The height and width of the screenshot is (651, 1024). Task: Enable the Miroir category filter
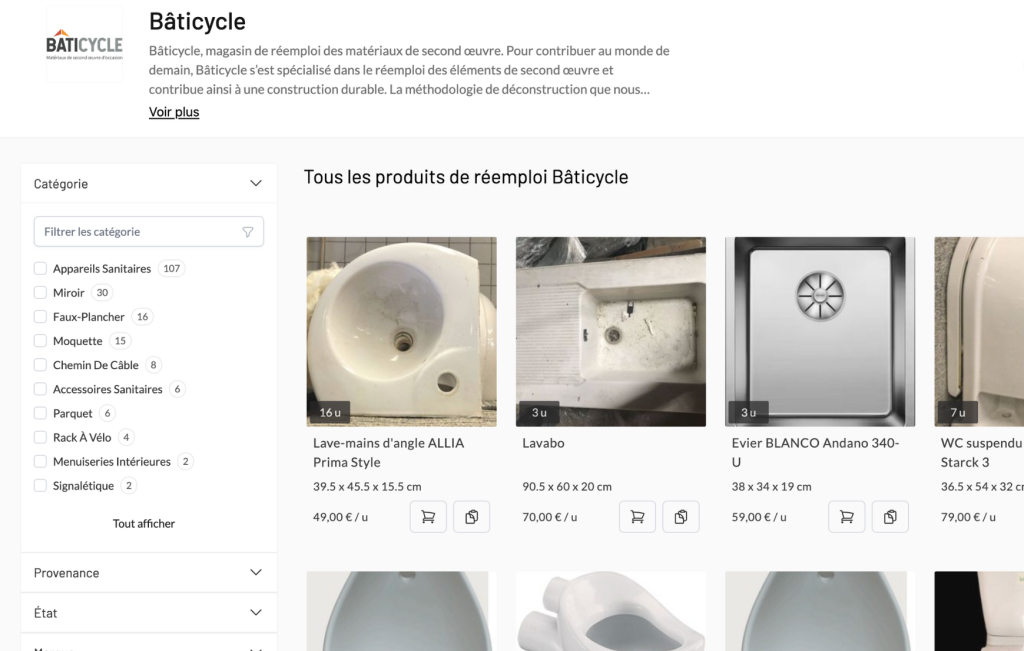click(40, 292)
